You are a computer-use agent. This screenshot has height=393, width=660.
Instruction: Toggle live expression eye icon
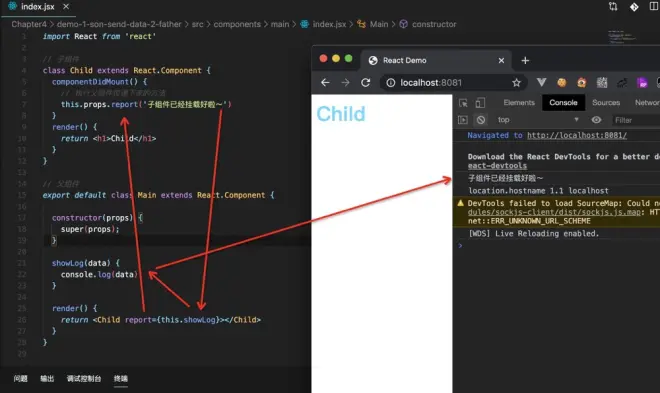coord(596,120)
